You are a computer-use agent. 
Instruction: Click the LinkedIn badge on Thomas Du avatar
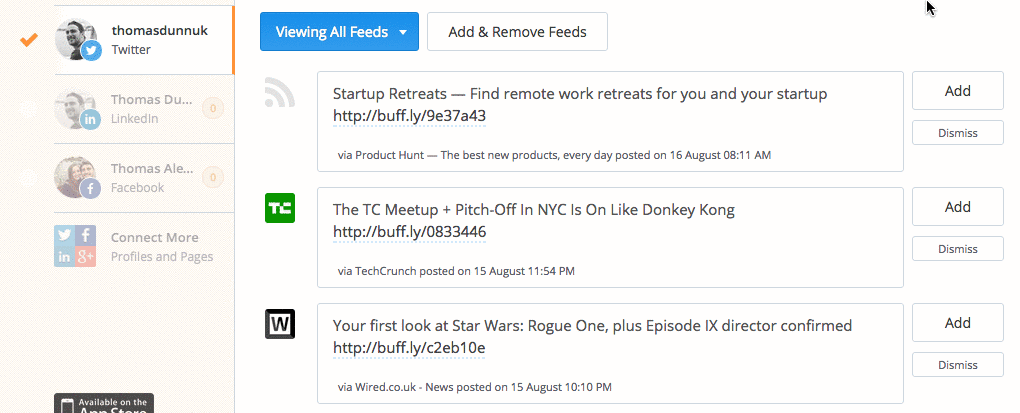click(90, 119)
